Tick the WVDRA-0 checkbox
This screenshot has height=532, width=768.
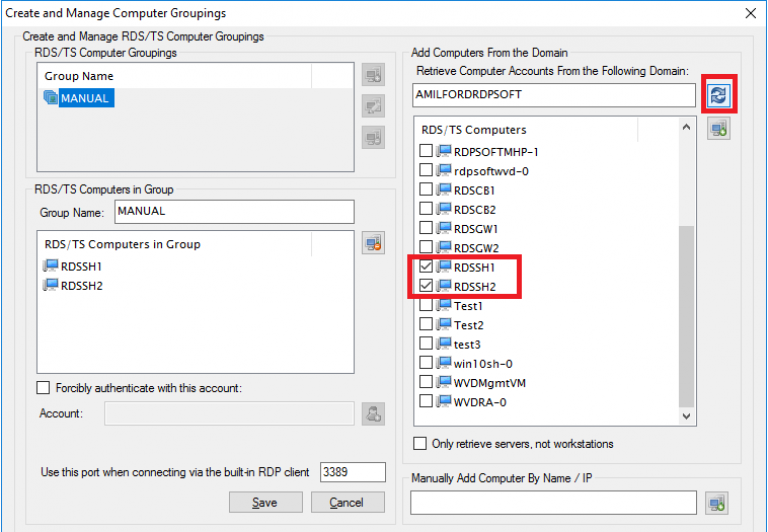click(x=426, y=401)
